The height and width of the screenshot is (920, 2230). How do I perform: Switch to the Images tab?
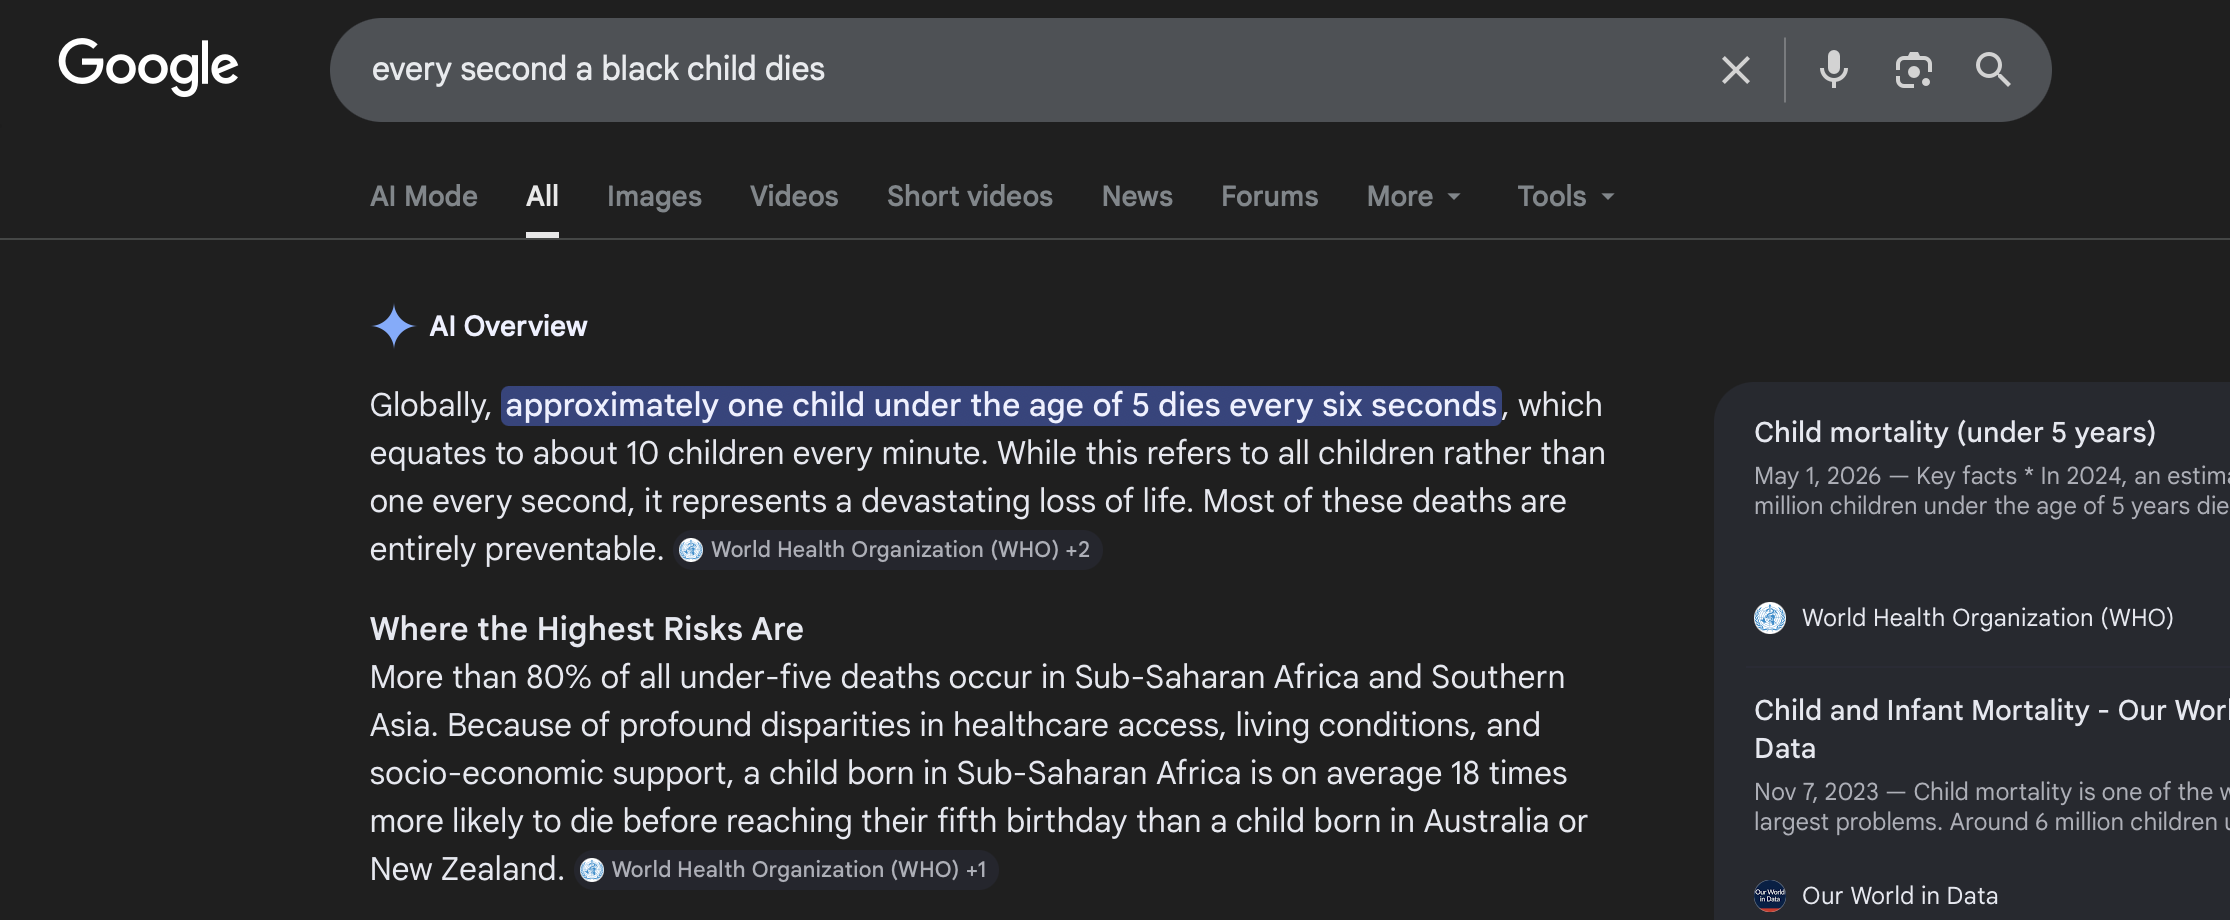[x=654, y=196]
